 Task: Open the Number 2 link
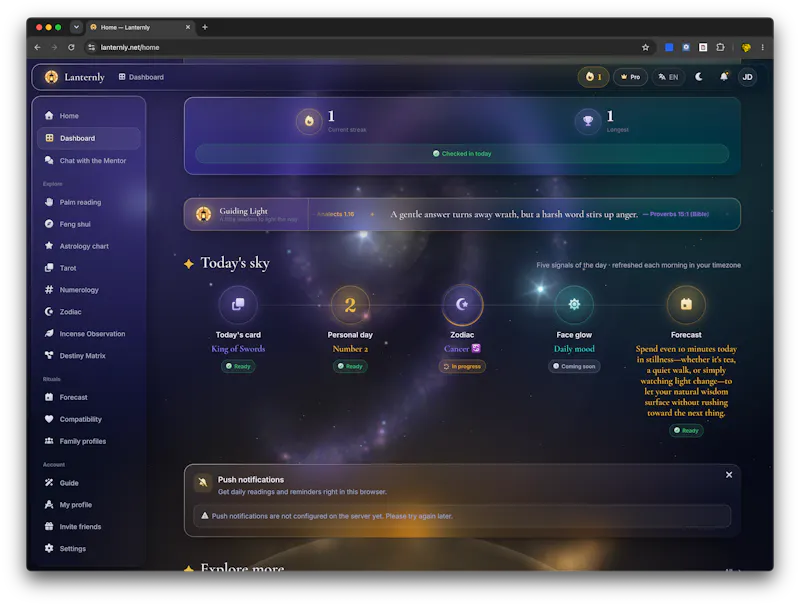click(350, 349)
